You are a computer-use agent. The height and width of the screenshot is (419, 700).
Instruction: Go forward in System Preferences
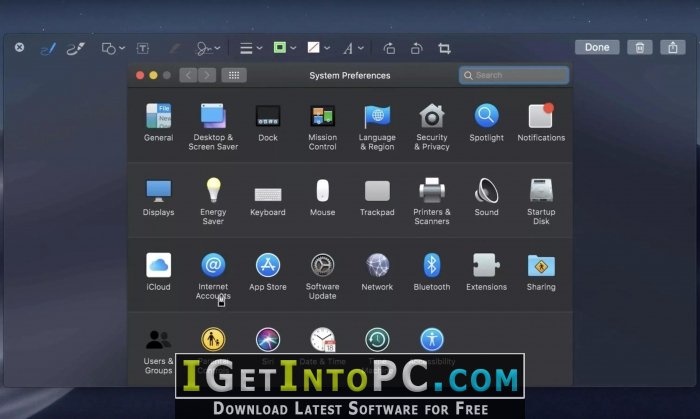[x=207, y=75]
